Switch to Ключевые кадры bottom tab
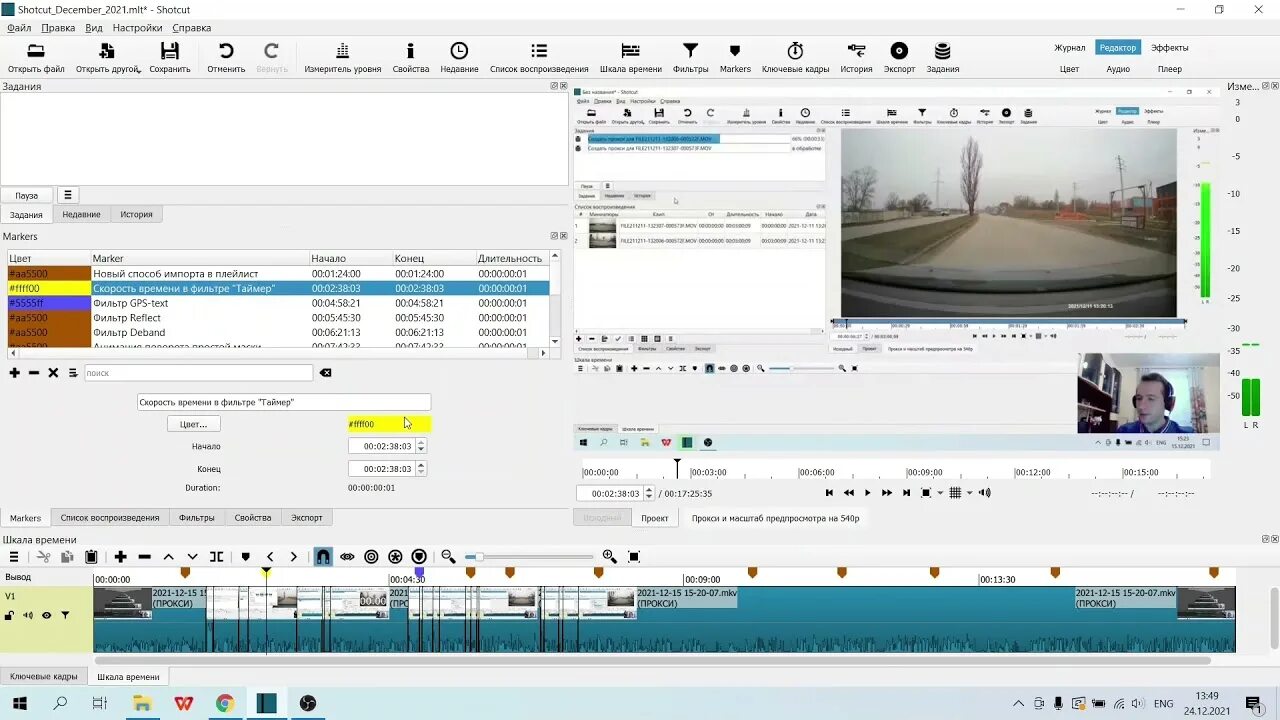This screenshot has height=720, width=1280. coord(43,677)
